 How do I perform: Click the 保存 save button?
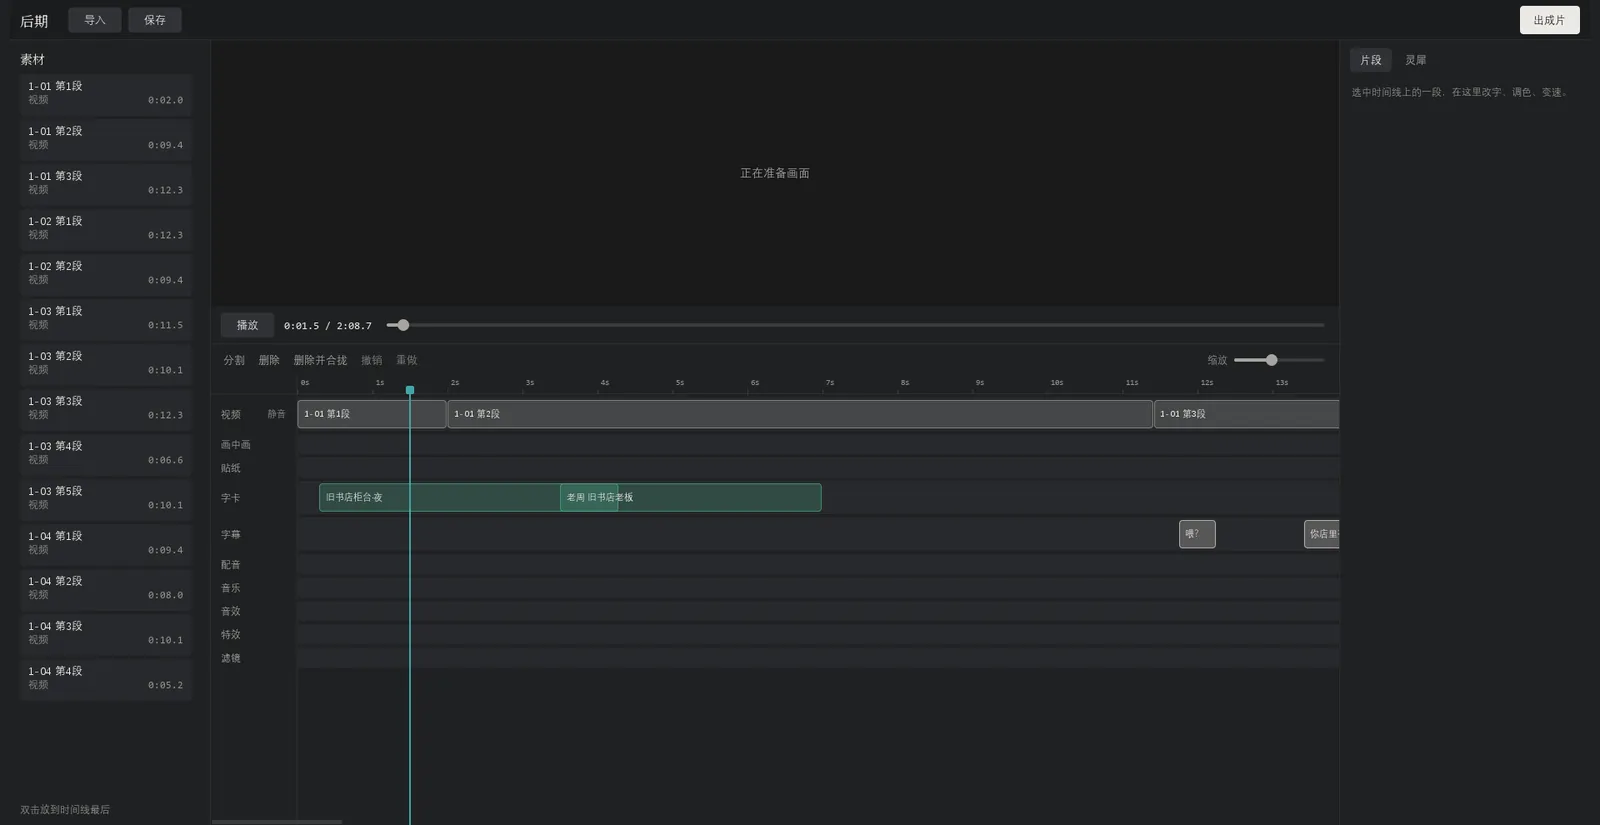click(155, 20)
